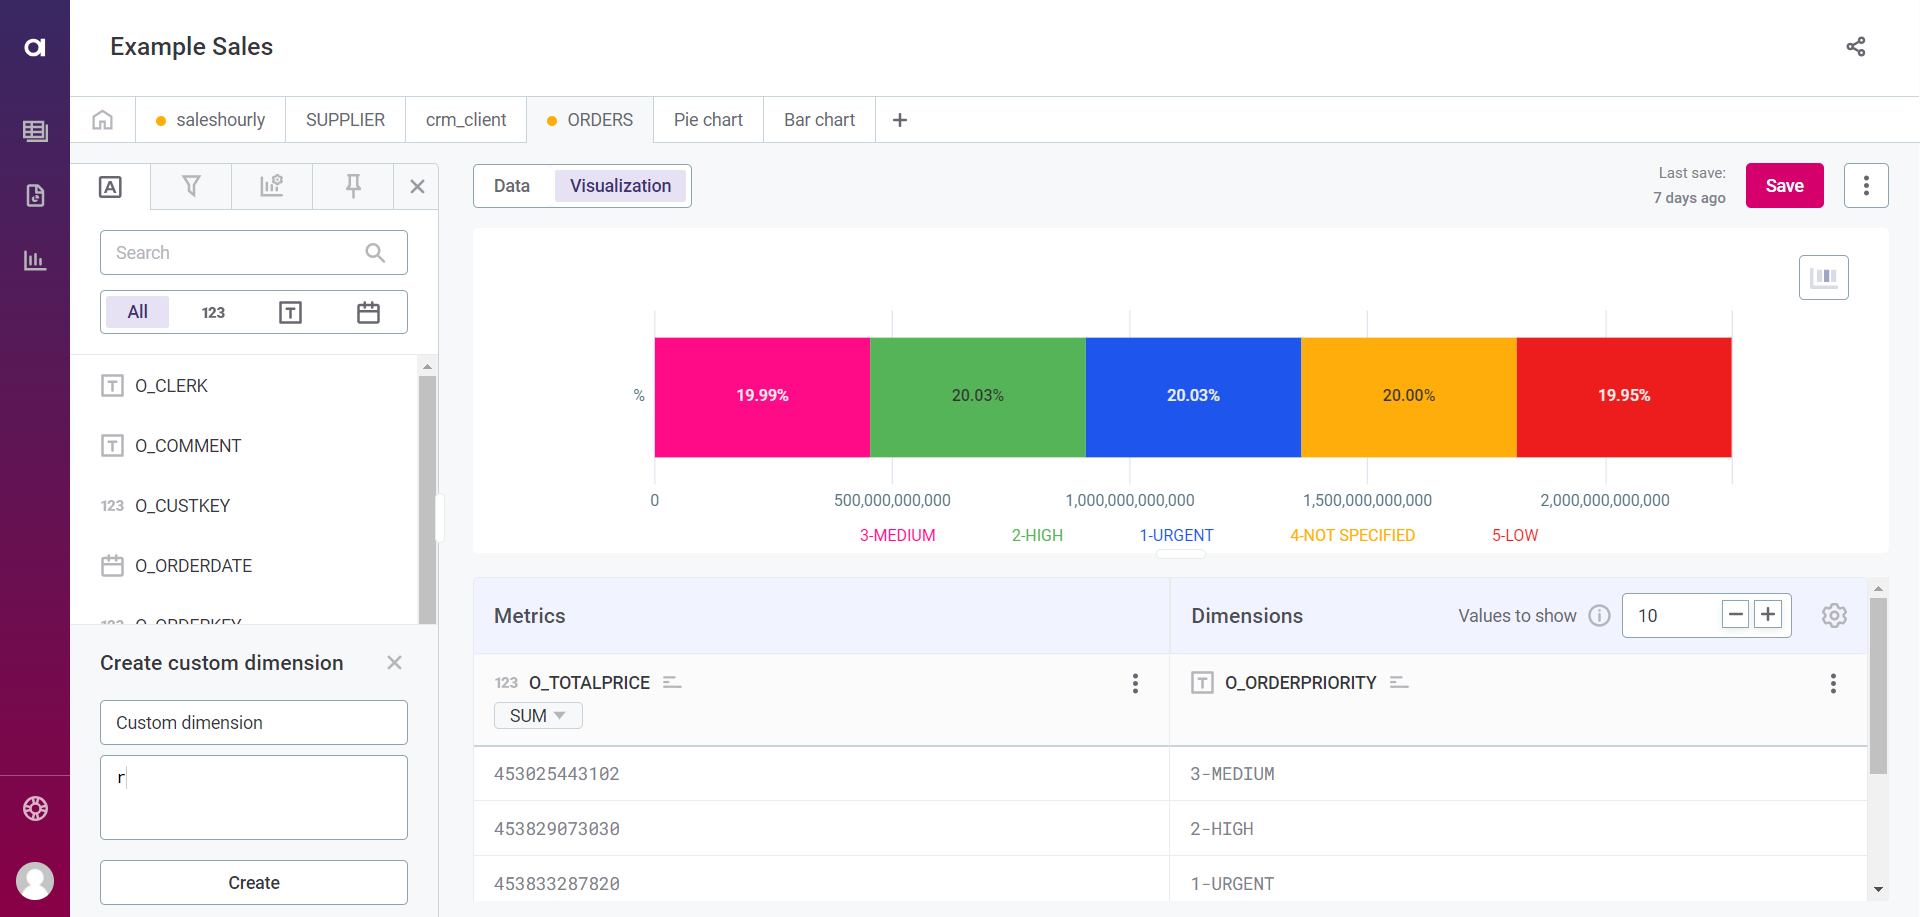Filter fields by date type
This screenshot has width=1920, height=917.
click(x=368, y=313)
